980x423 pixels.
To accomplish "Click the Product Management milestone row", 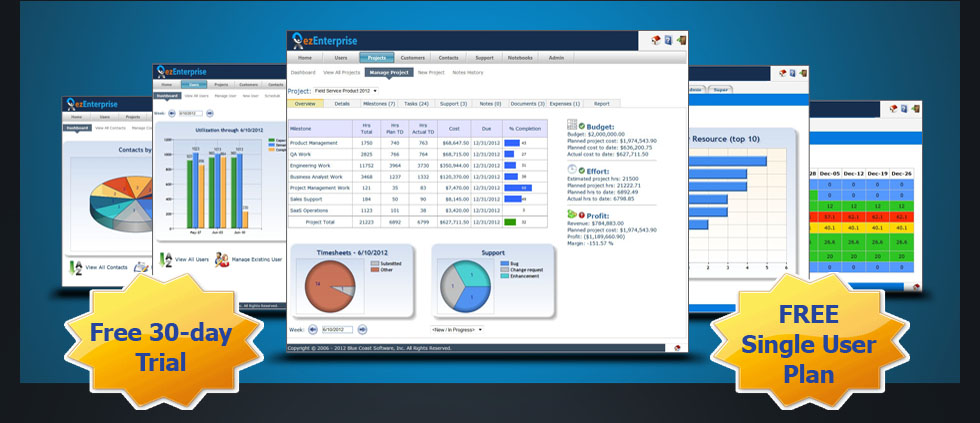I will coord(418,142).
